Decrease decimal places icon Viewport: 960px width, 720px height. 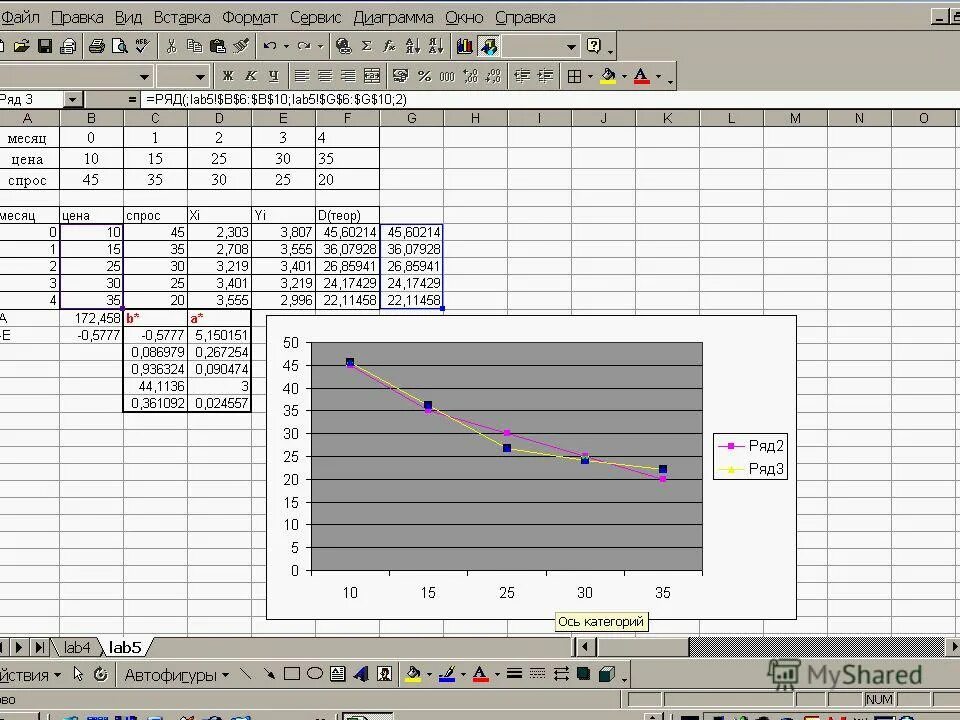(493, 76)
